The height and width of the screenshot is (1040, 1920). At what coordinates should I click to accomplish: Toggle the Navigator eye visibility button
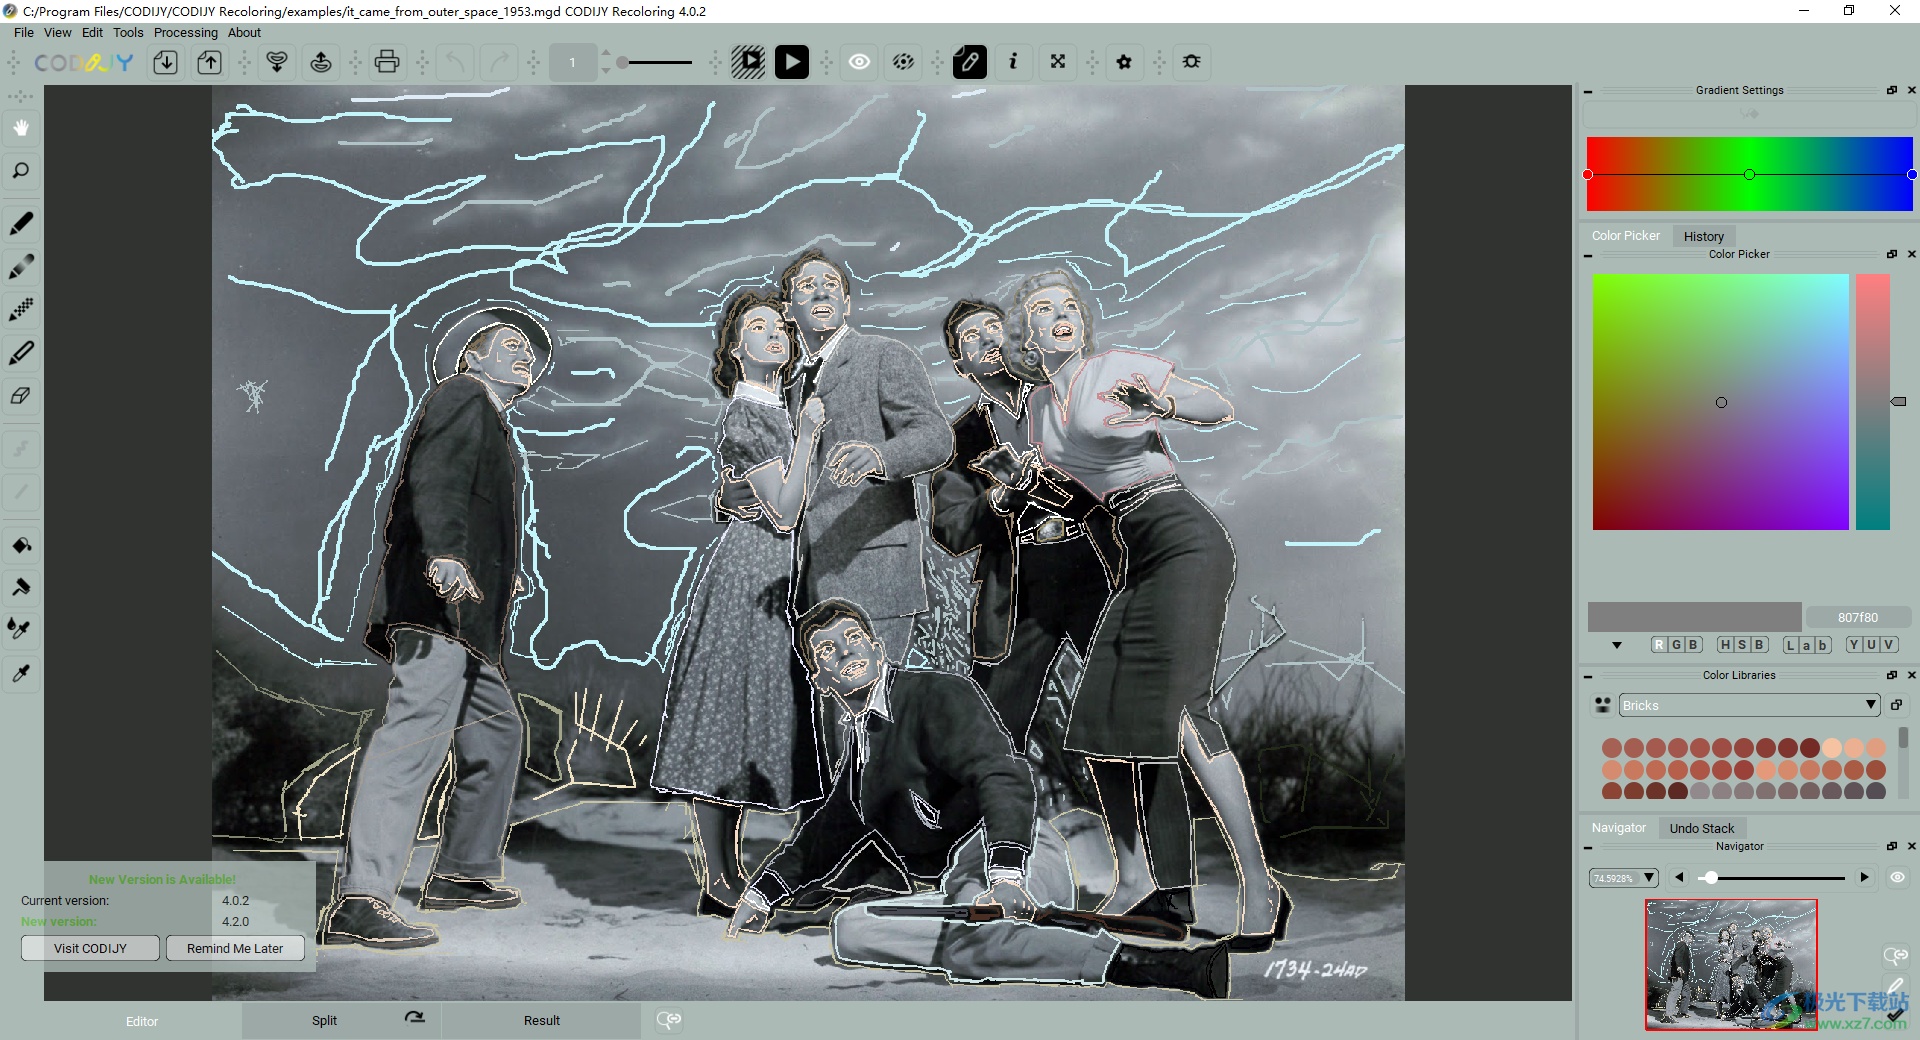coord(1897,877)
